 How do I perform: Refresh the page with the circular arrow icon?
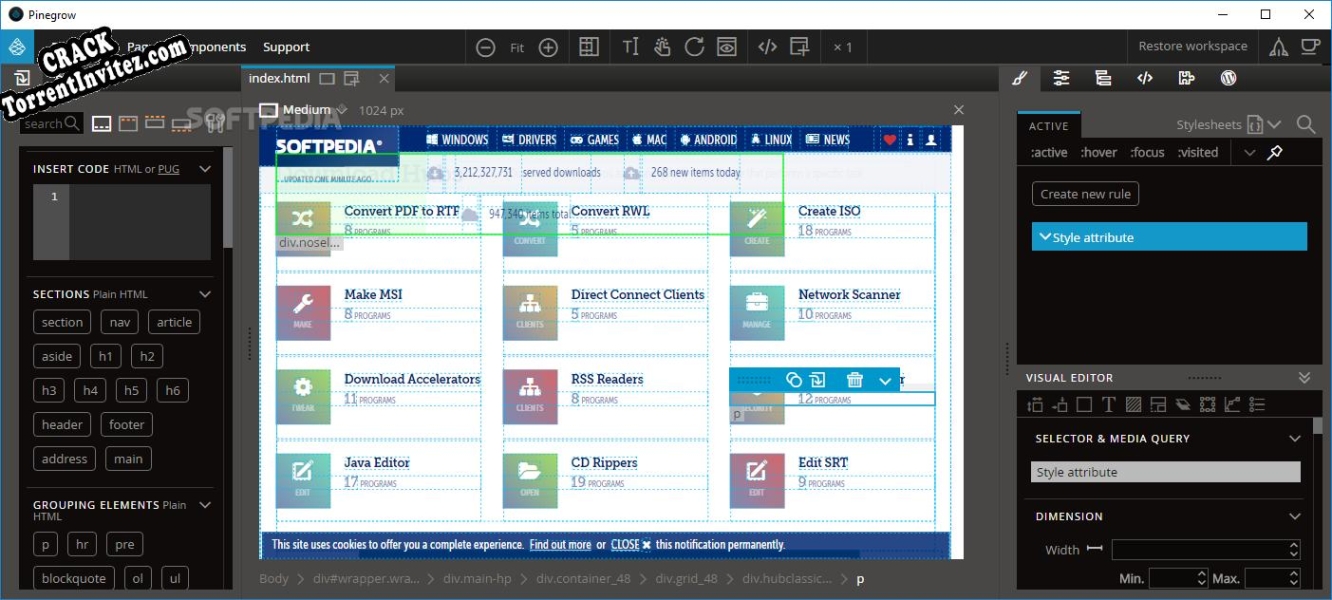[695, 46]
